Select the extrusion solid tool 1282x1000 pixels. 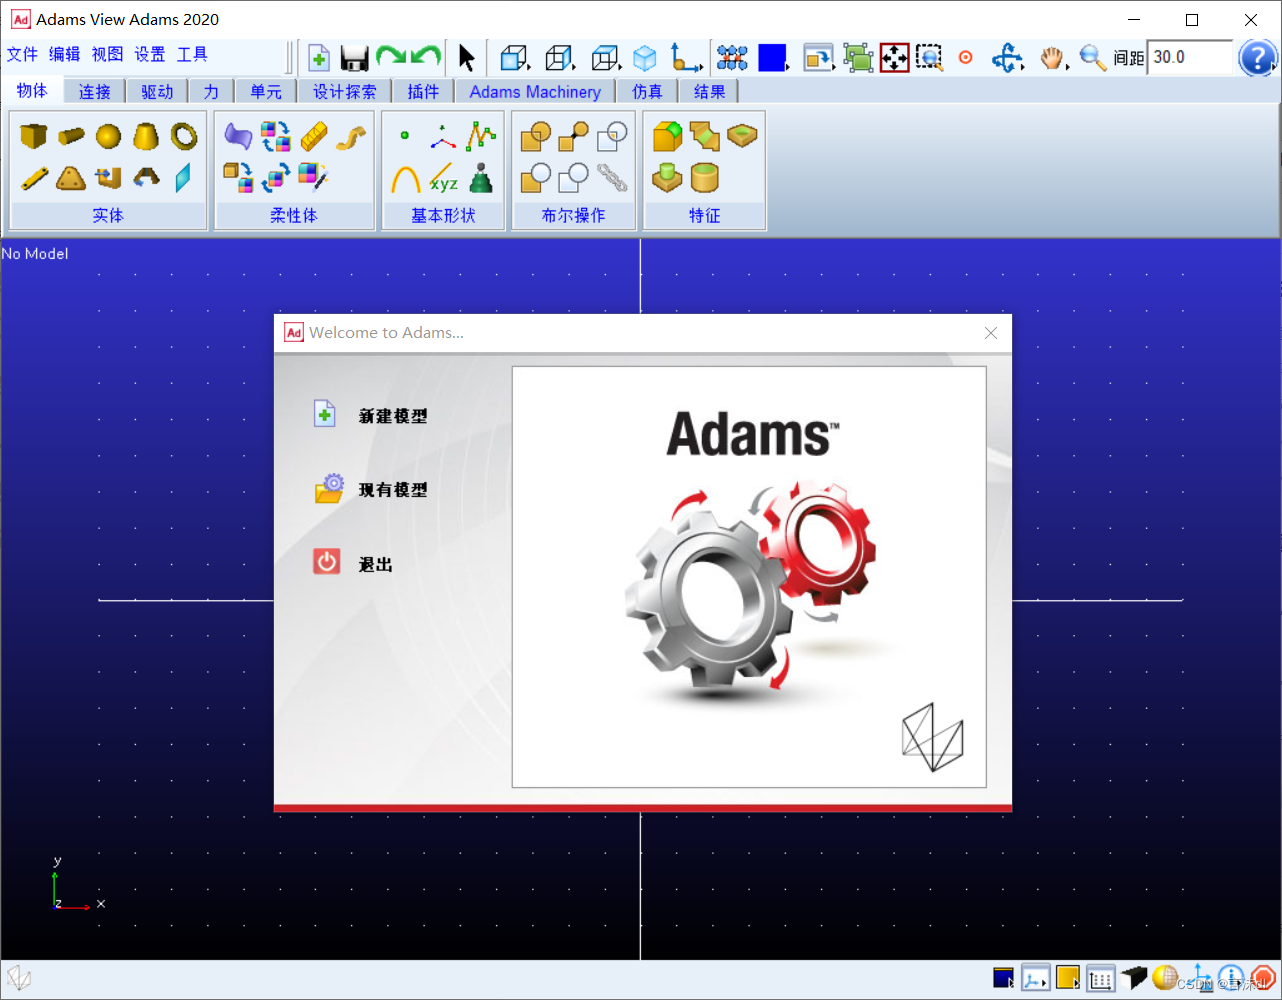point(108,178)
